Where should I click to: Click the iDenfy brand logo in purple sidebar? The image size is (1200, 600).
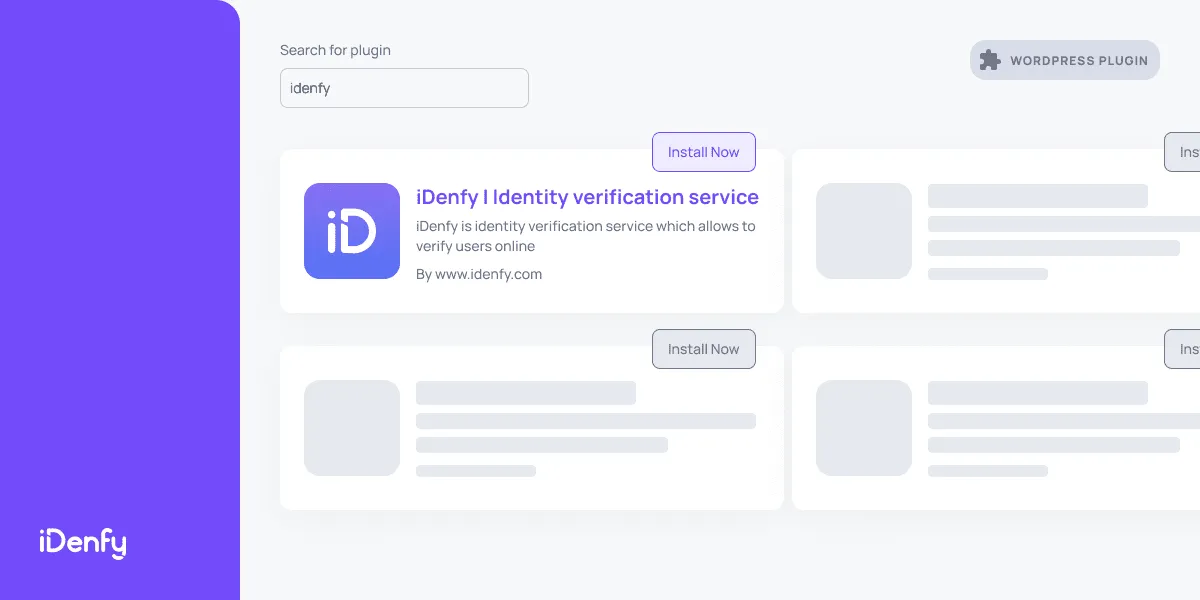[x=83, y=542]
